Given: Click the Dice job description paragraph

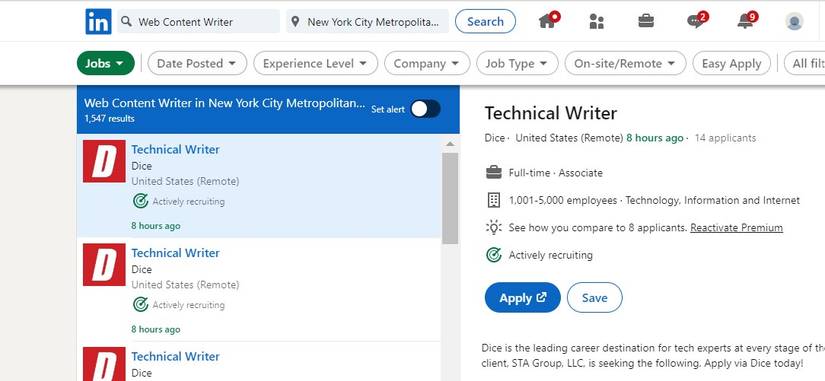Looking at the screenshot, I should point(653,356).
